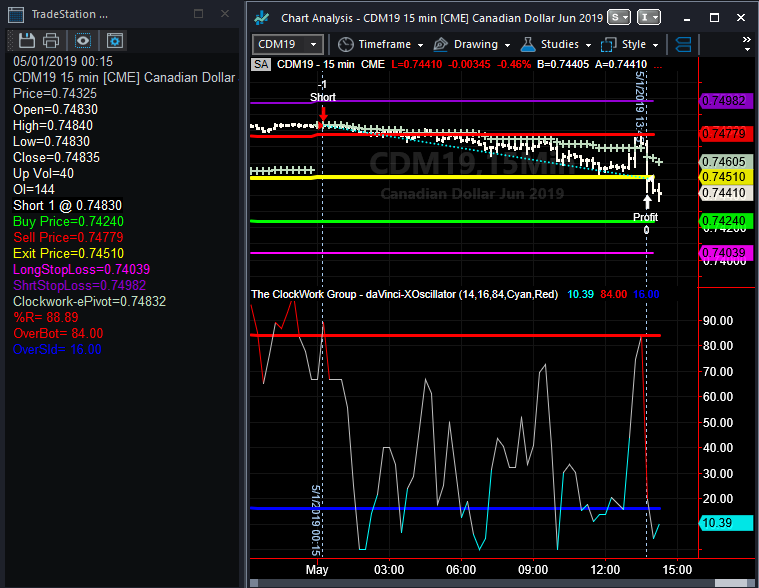The height and width of the screenshot is (588, 759).
Task: Click 'Up Vol=40' row in data window
Action: (43, 173)
